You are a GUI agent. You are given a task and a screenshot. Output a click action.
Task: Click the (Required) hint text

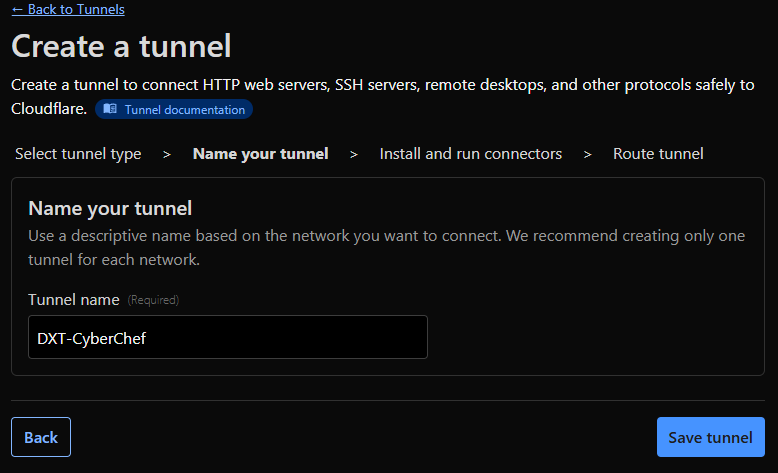(x=153, y=300)
